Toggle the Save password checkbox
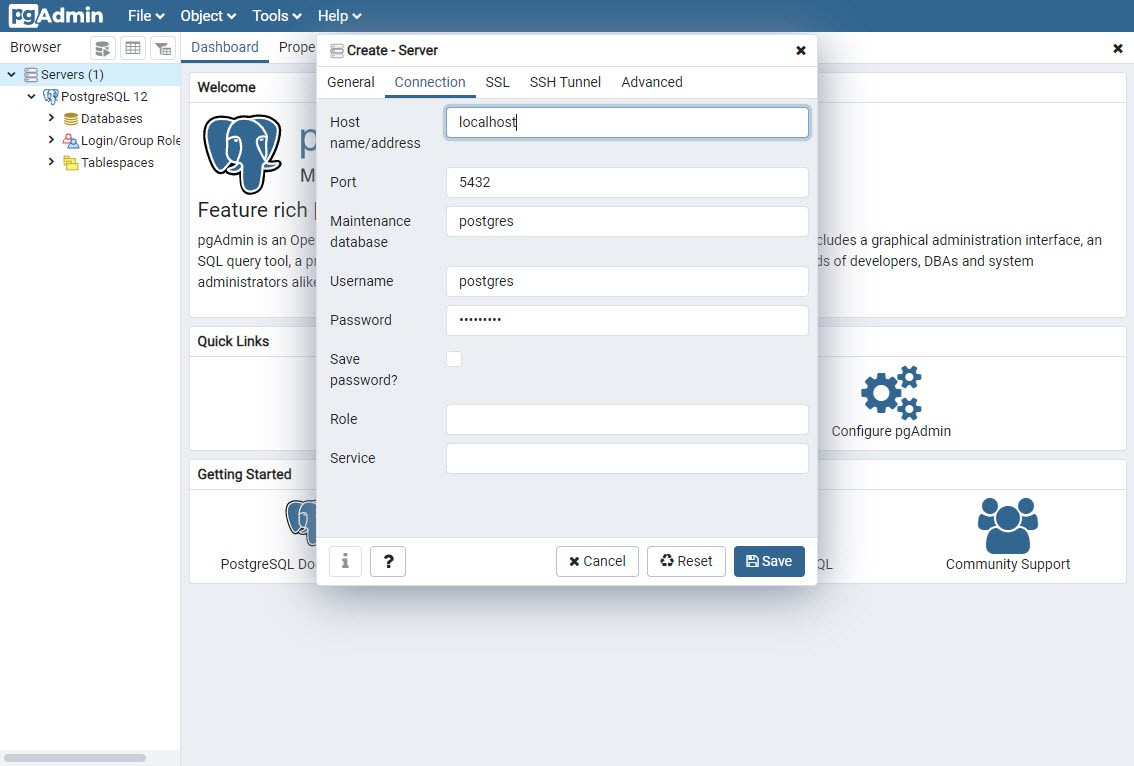Screen dimensions: 1134x766 tap(454, 359)
